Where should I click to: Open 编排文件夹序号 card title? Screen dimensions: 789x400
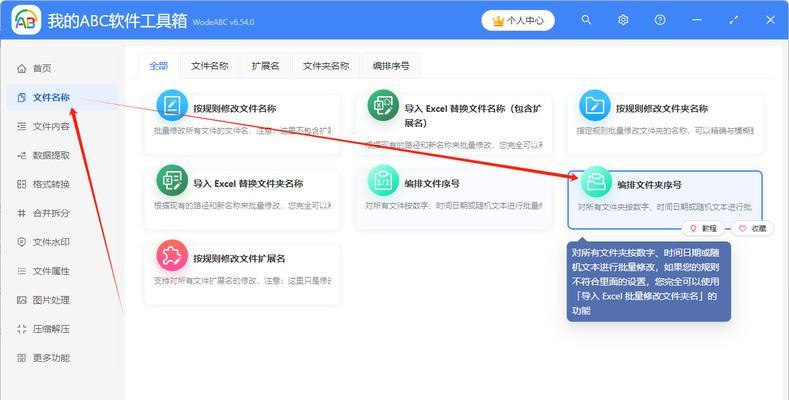pyautogui.click(x=649, y=185)
